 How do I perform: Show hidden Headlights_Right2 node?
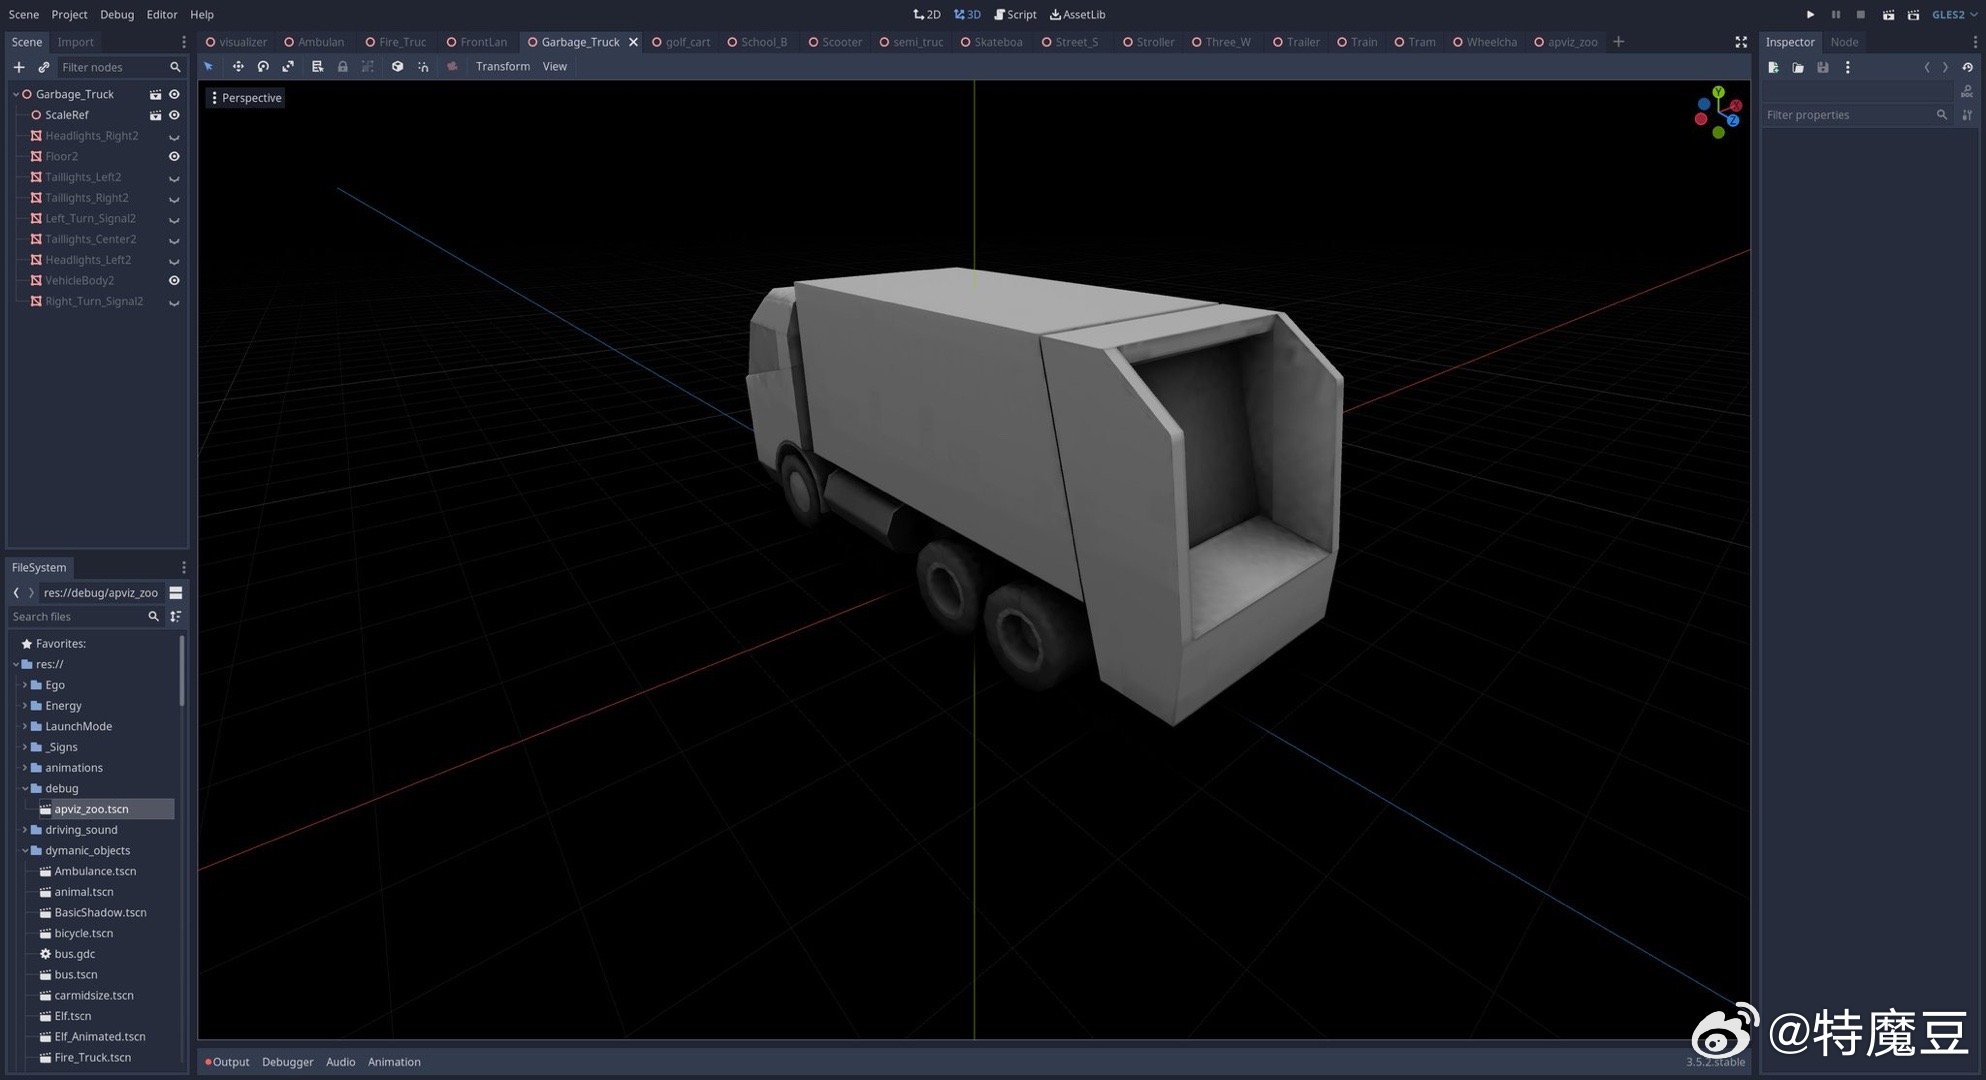174,136
